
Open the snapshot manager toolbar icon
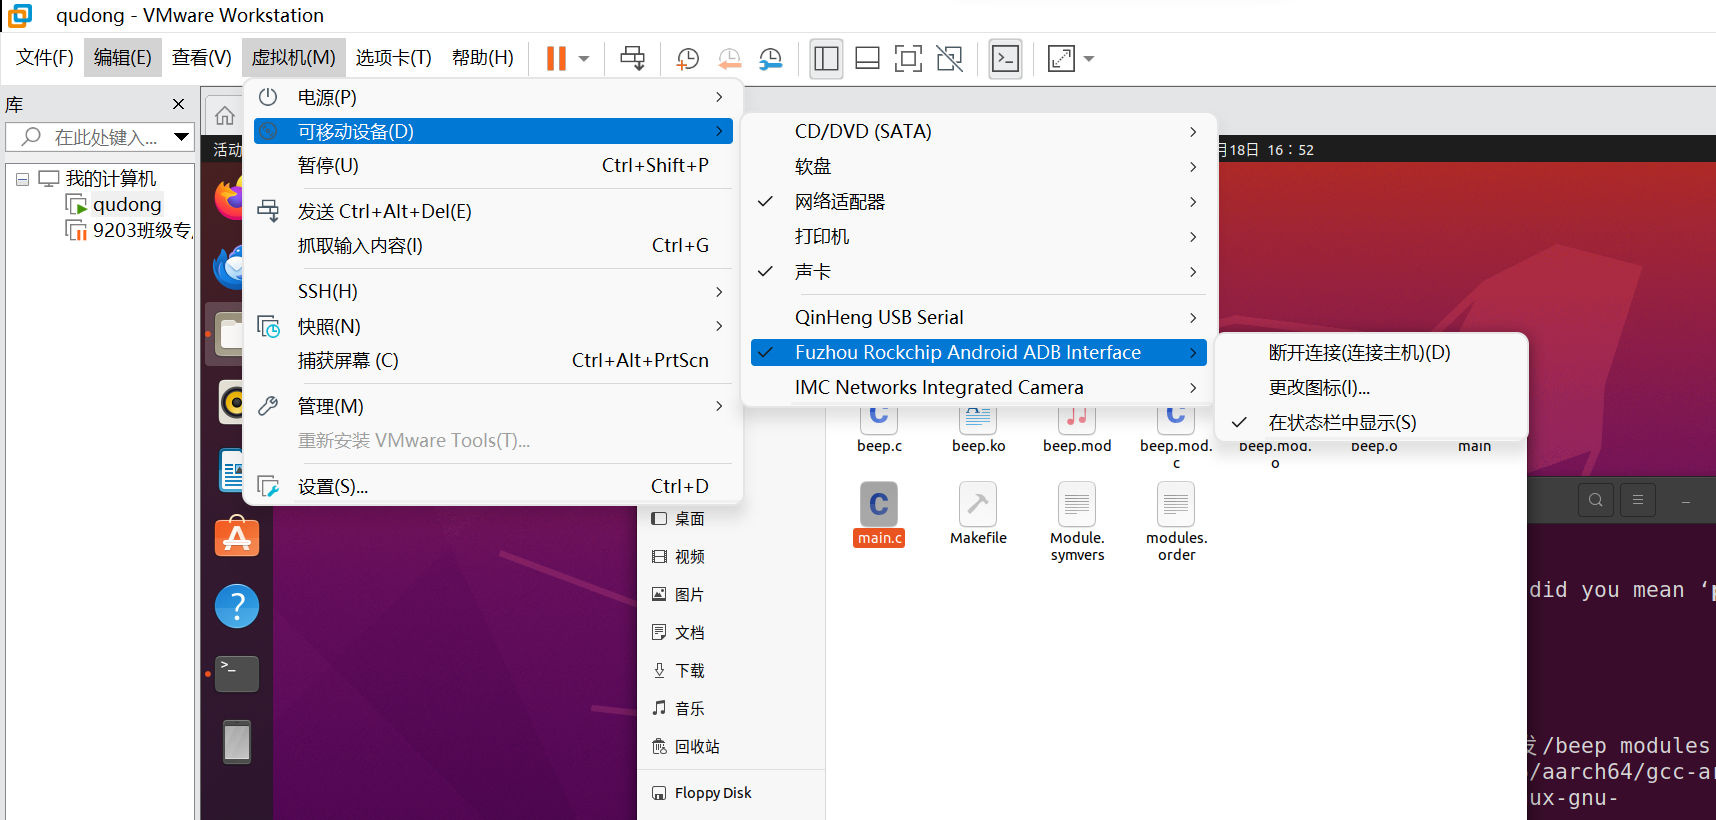(770, 59)
